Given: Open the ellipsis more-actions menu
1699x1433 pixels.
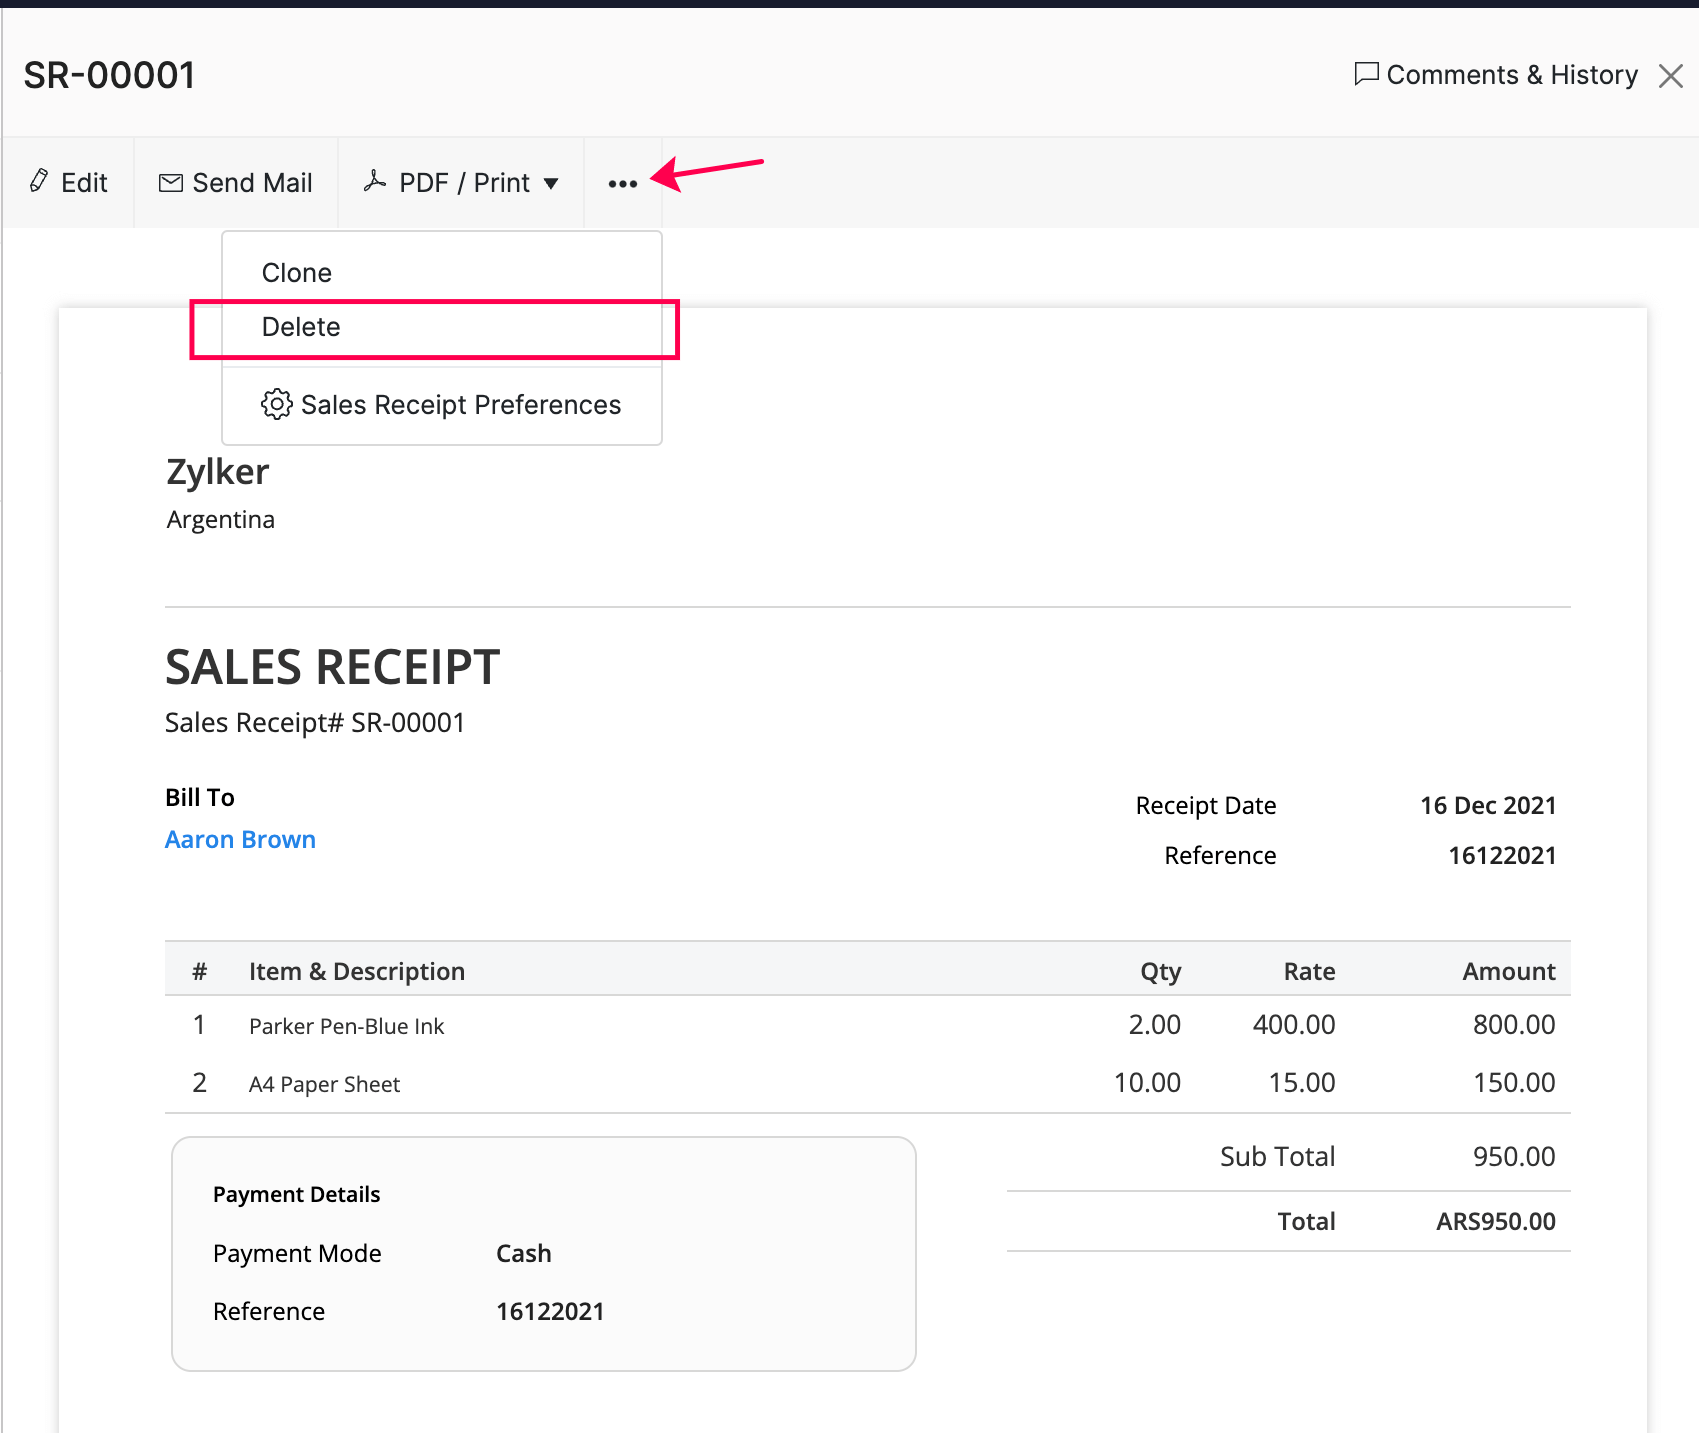Looking at the screenshot, I should [x=623, y=184].
